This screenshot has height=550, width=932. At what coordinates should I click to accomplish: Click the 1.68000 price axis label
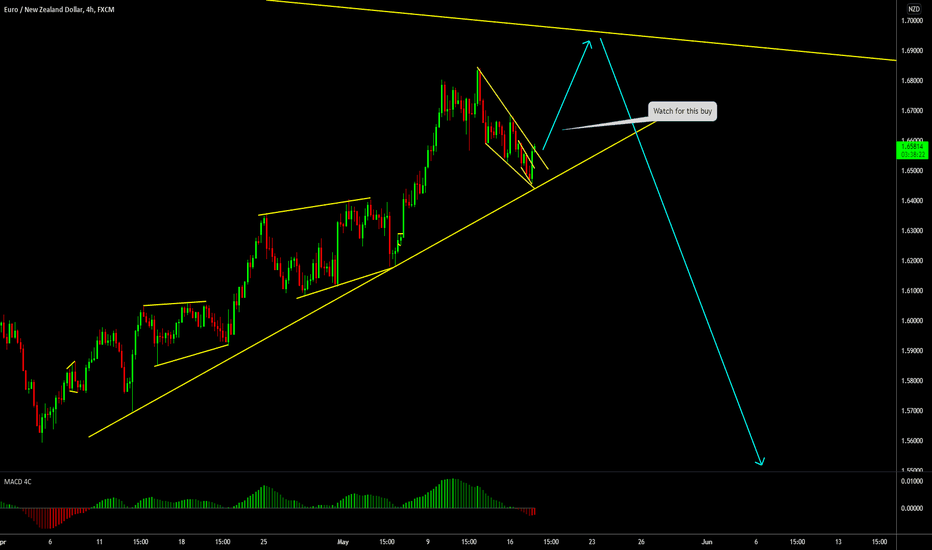click(x=912, y=81)
